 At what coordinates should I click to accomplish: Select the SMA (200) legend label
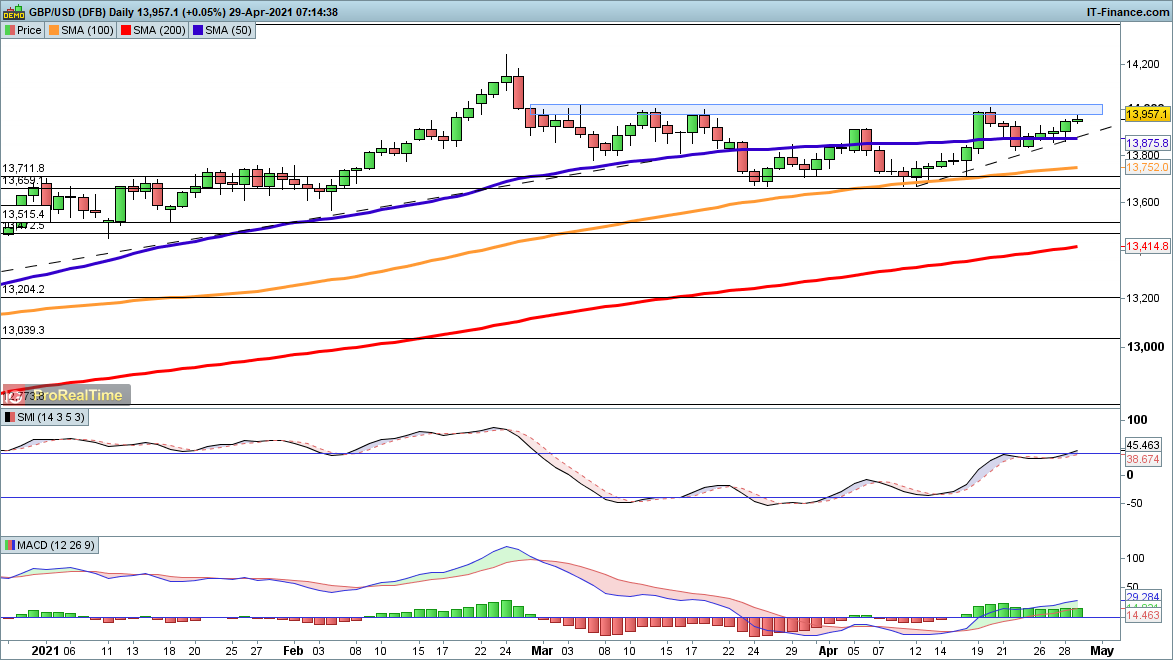[147, 30]
